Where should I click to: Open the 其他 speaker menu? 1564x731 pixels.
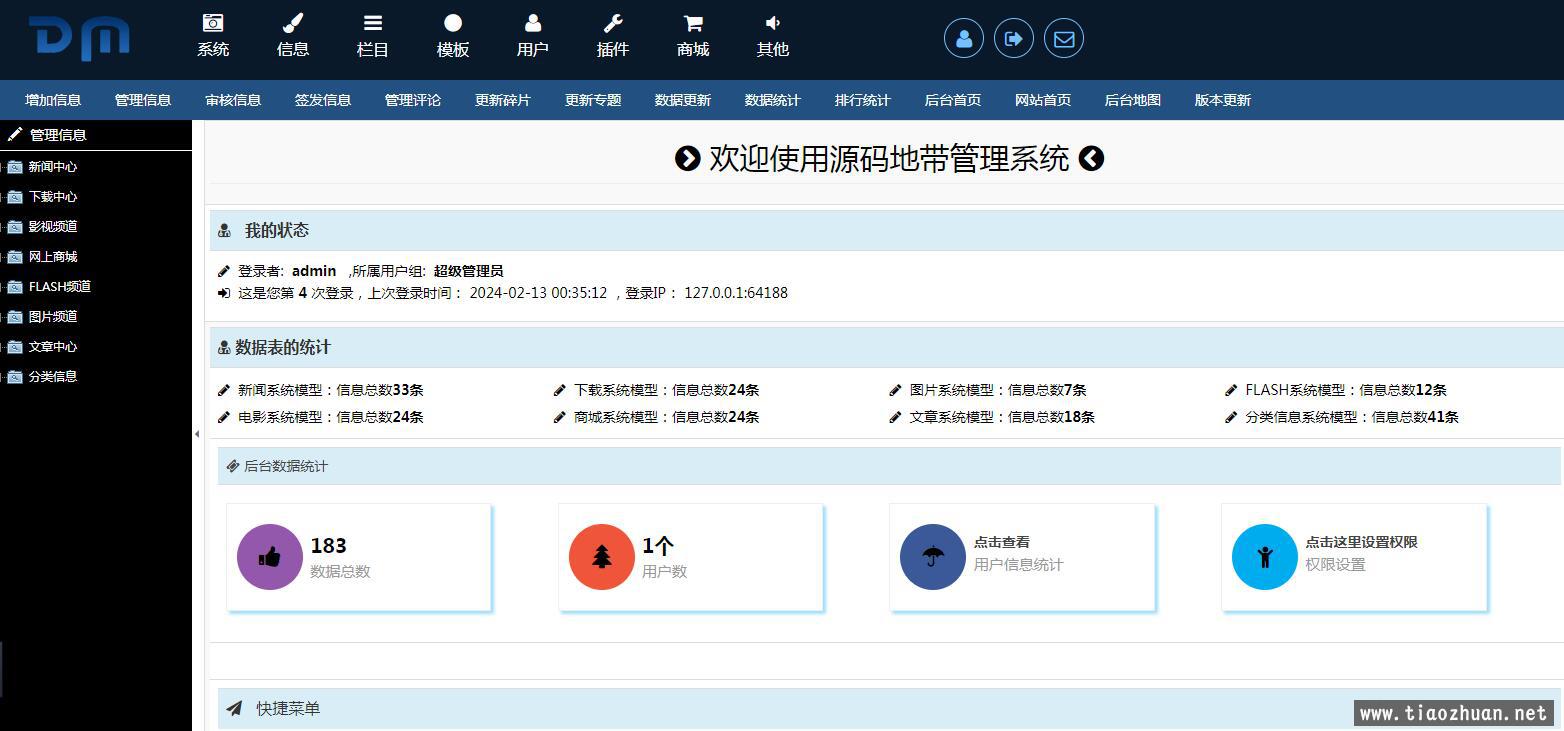click(x=773, y=36)
